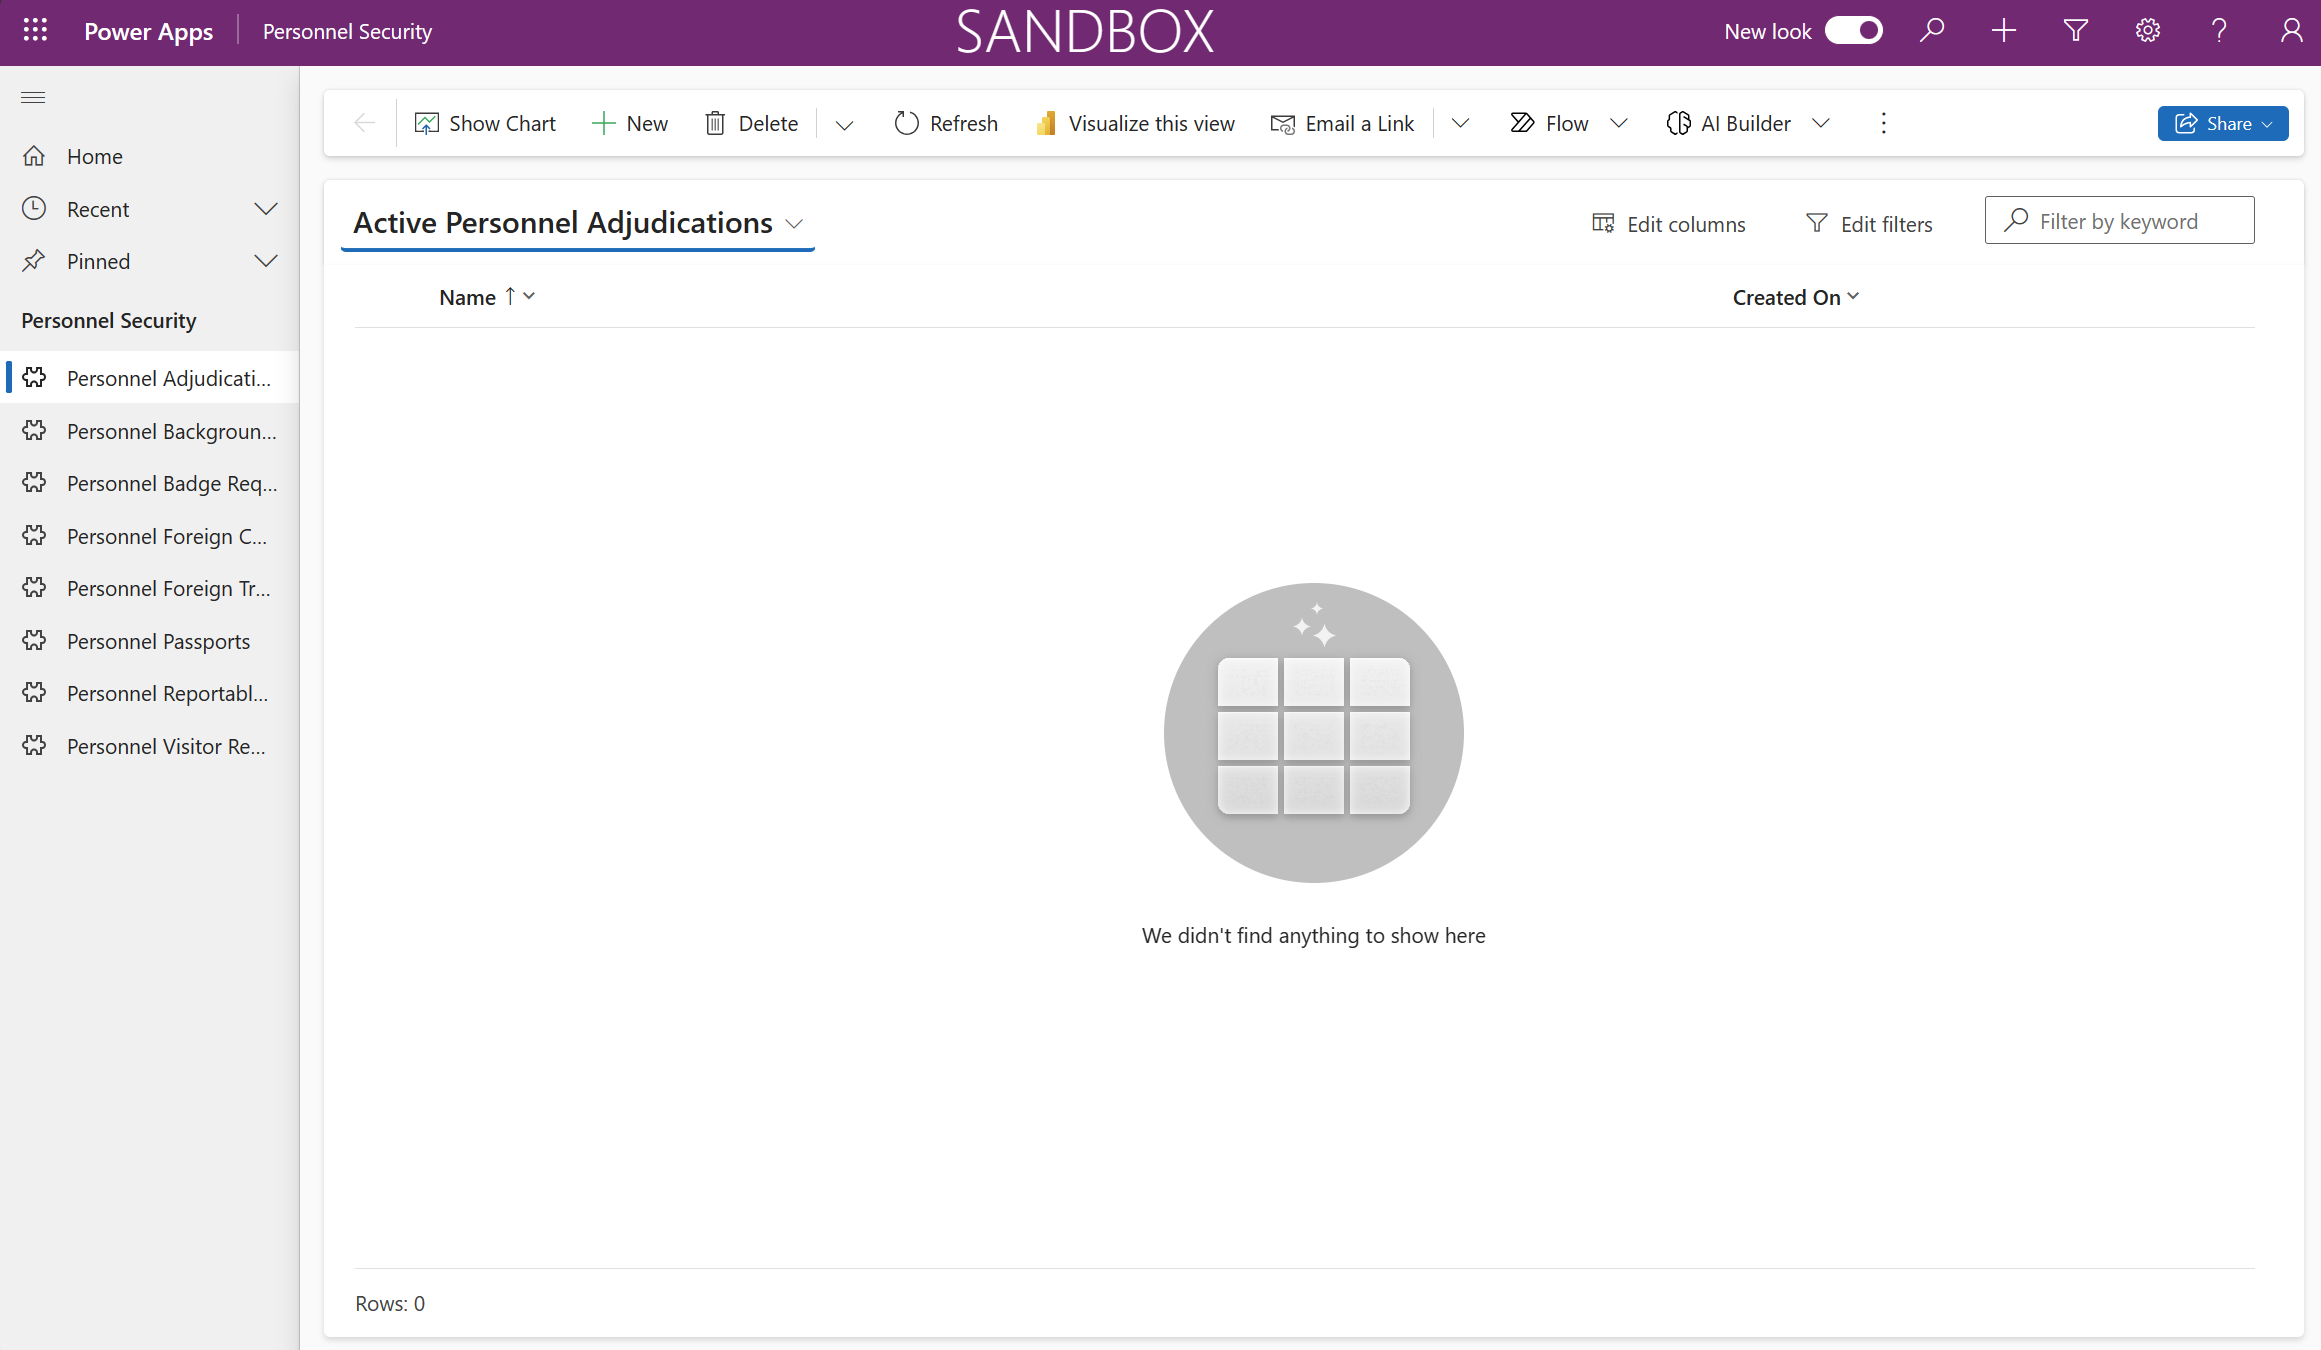Open Personnel Badge Requests navigation item

pos(171,484)
